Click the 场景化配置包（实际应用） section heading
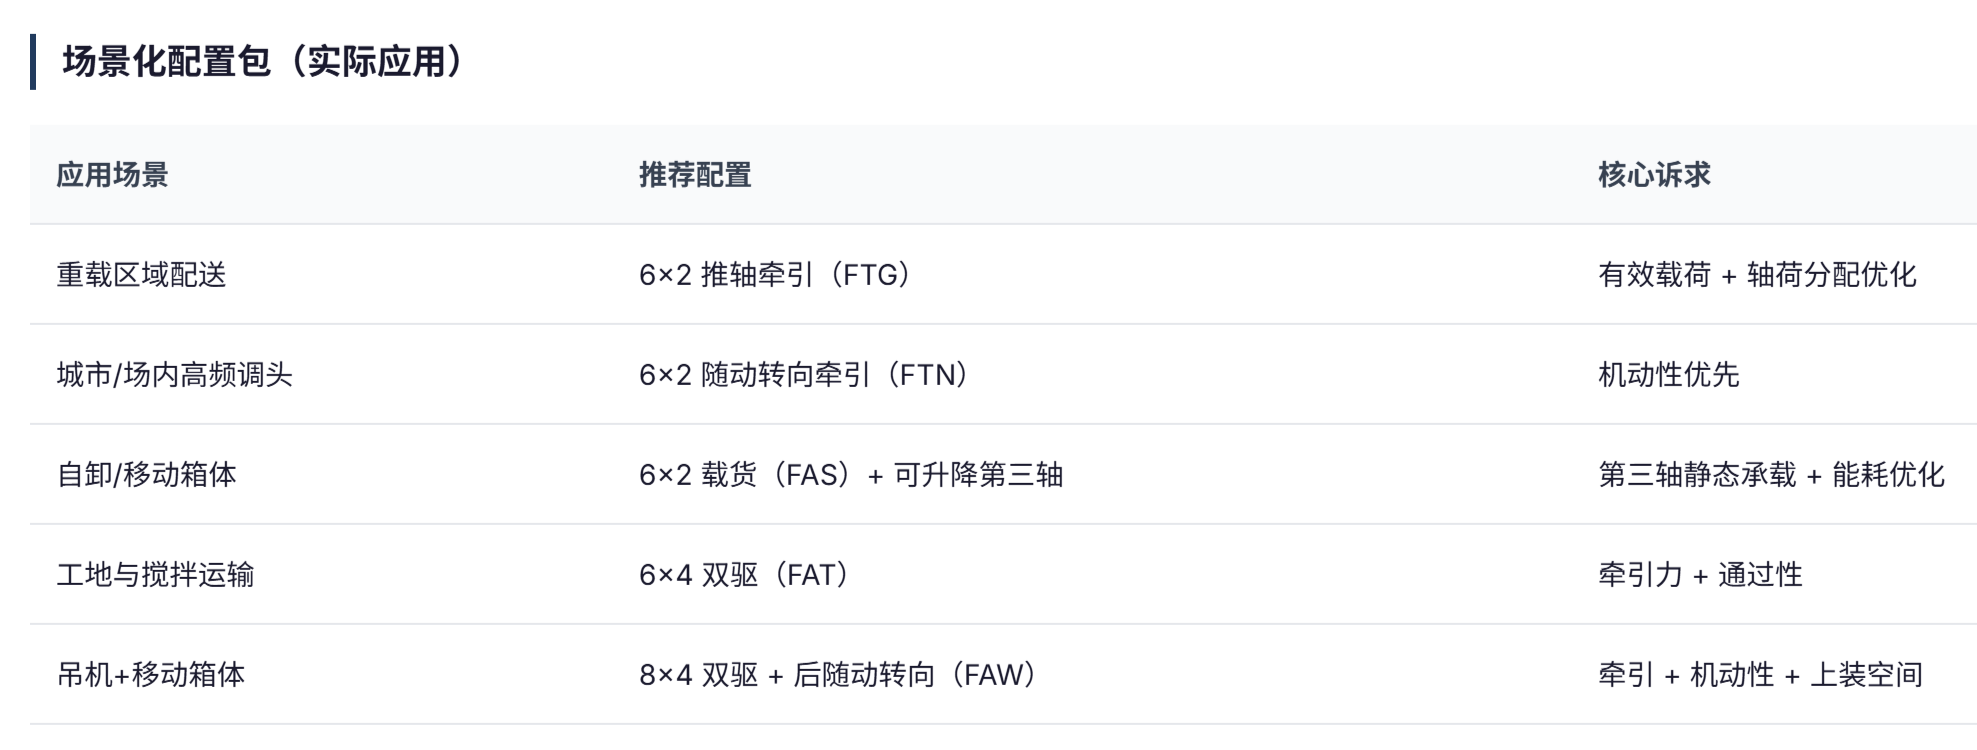This screenshot has height=750, width=1977. pos(262,62)
